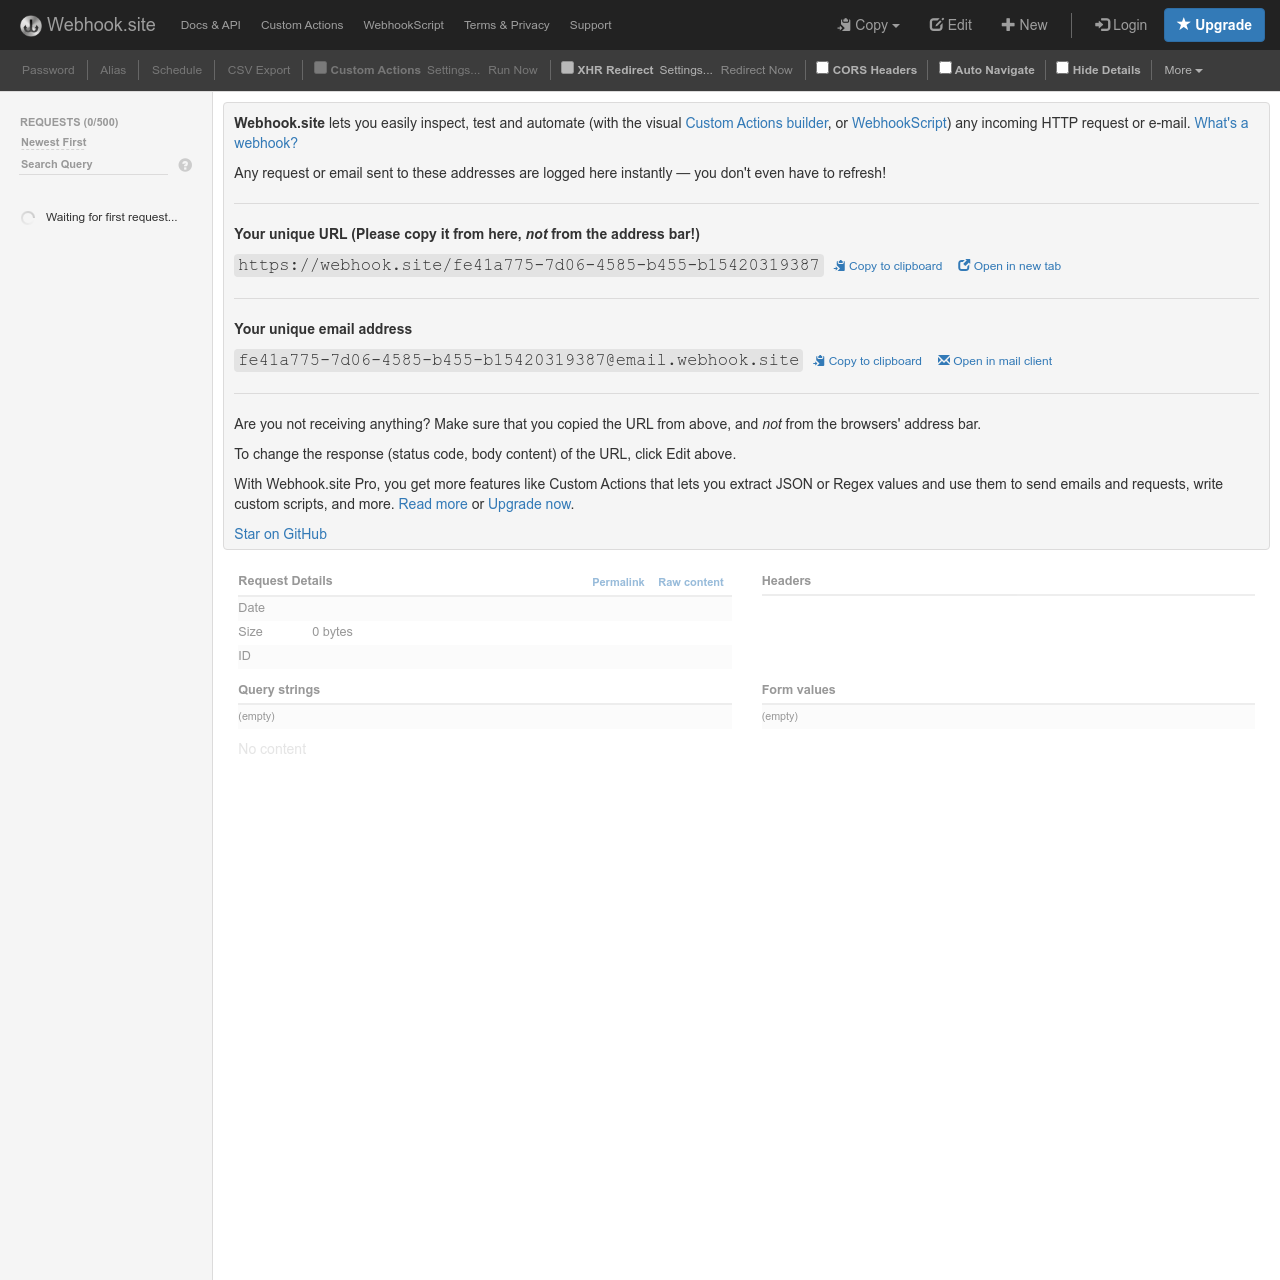Open unique URL in new tab
The height and width of the screenshot is (1280, 1280).
tap(1010, 266)
